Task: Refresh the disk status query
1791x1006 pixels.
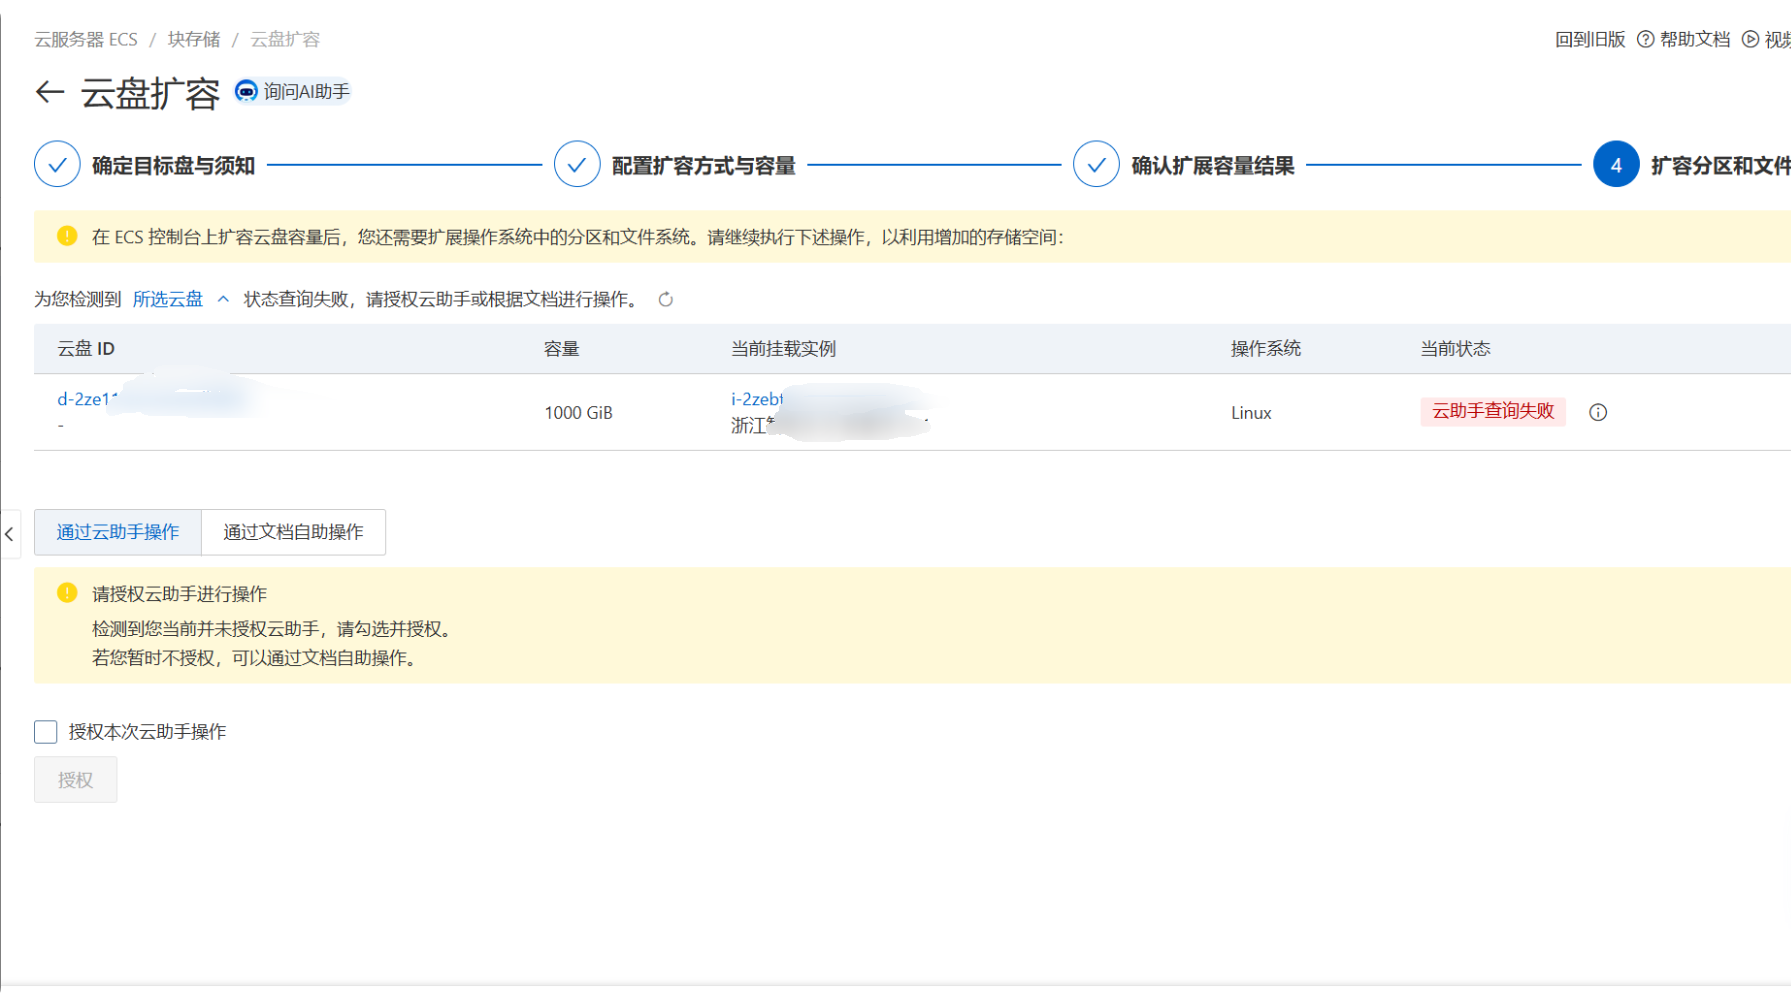Action: (x=666, y=300)
